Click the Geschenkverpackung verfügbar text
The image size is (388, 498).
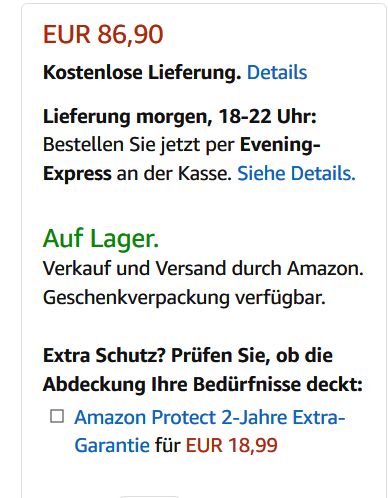click(x=184, y=298)
